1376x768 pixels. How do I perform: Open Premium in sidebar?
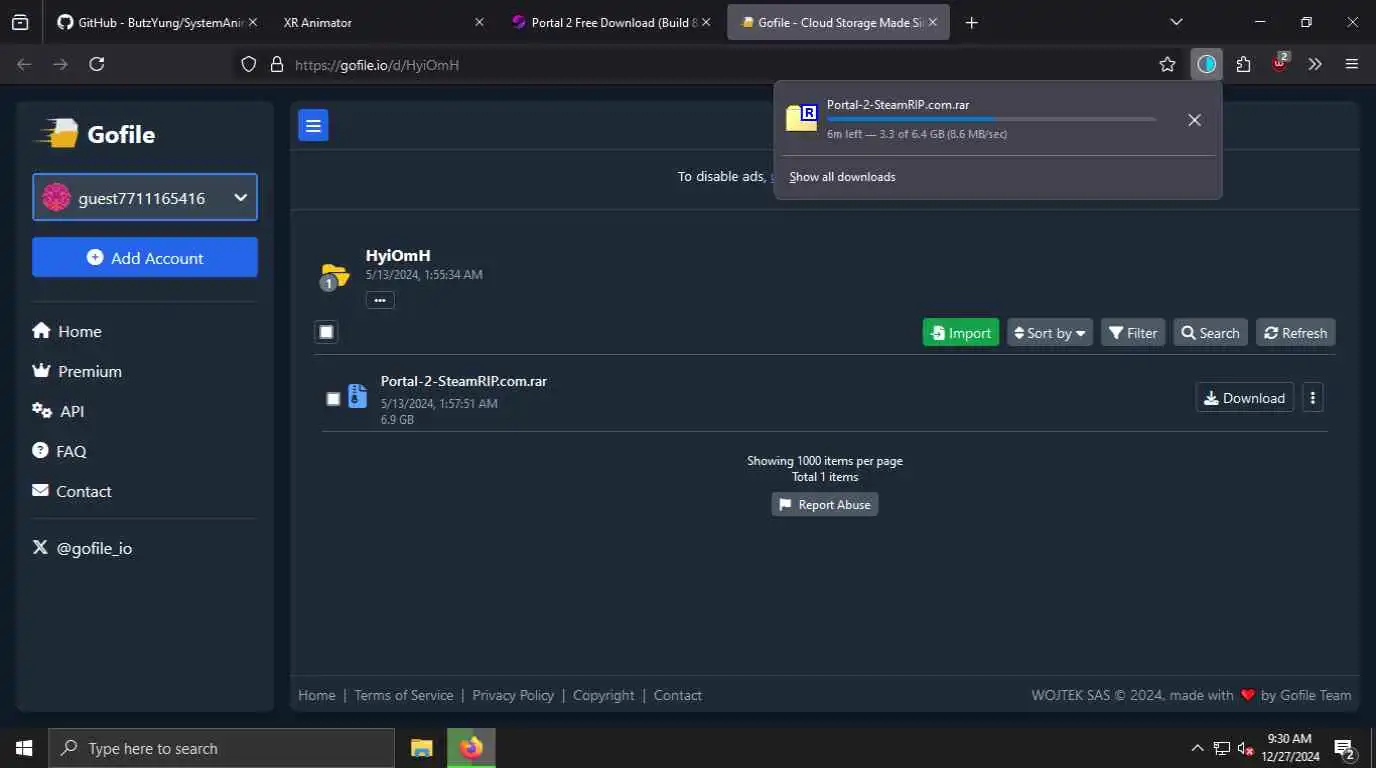pyautogui.click(x=77, y=371)
